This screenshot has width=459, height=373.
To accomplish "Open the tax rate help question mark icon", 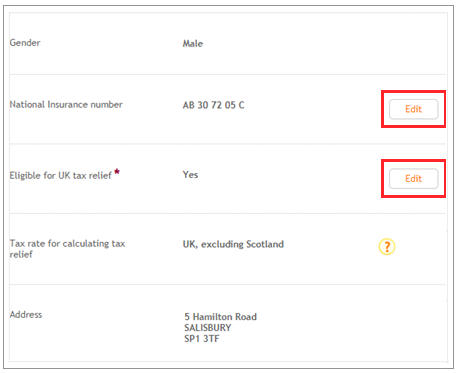I will coord(387,247).
